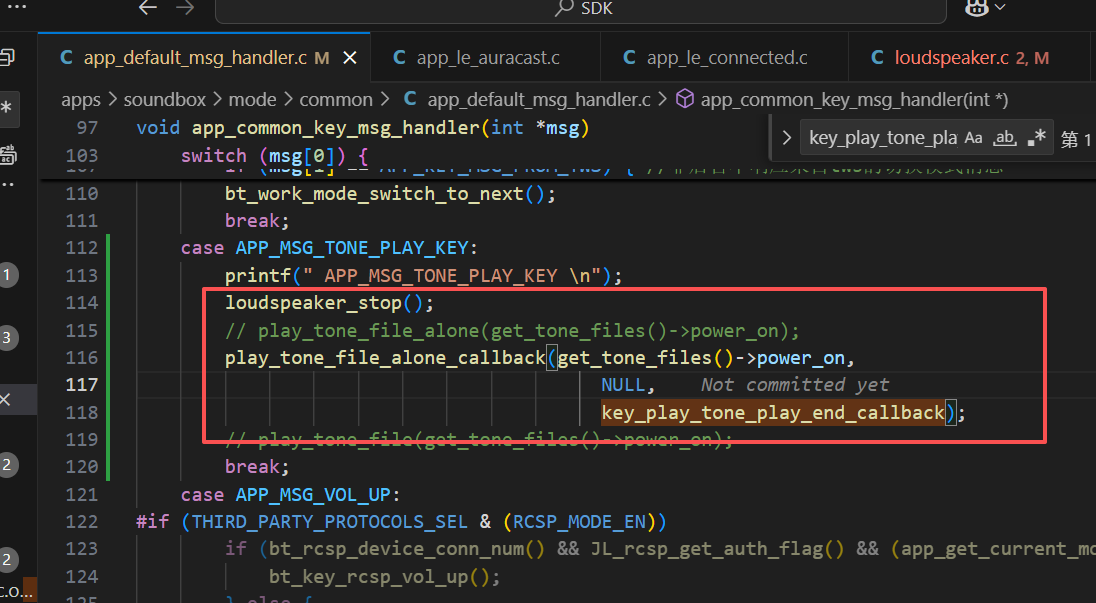Jump to sticky line "switch (msg[0]) {"
Viewport: 1096px width, 603px height.
tap(274, 155)
